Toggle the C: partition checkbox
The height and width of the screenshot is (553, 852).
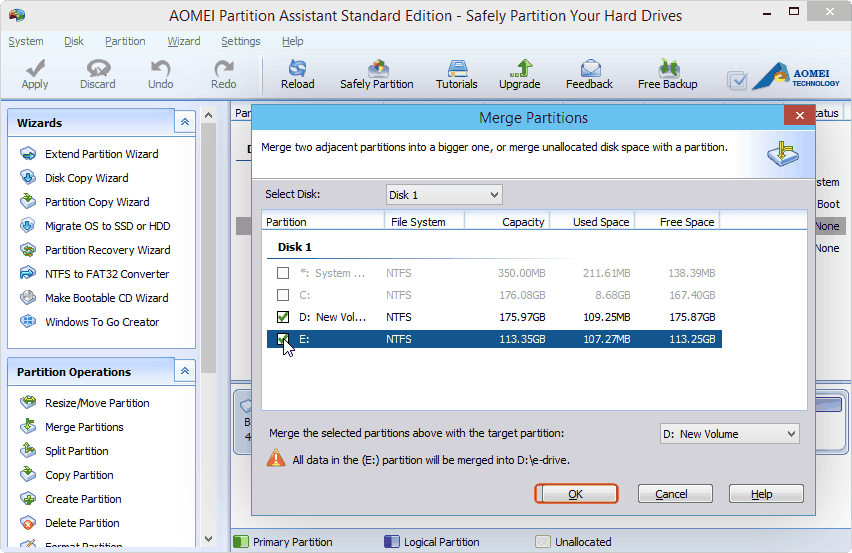point(283,295)
